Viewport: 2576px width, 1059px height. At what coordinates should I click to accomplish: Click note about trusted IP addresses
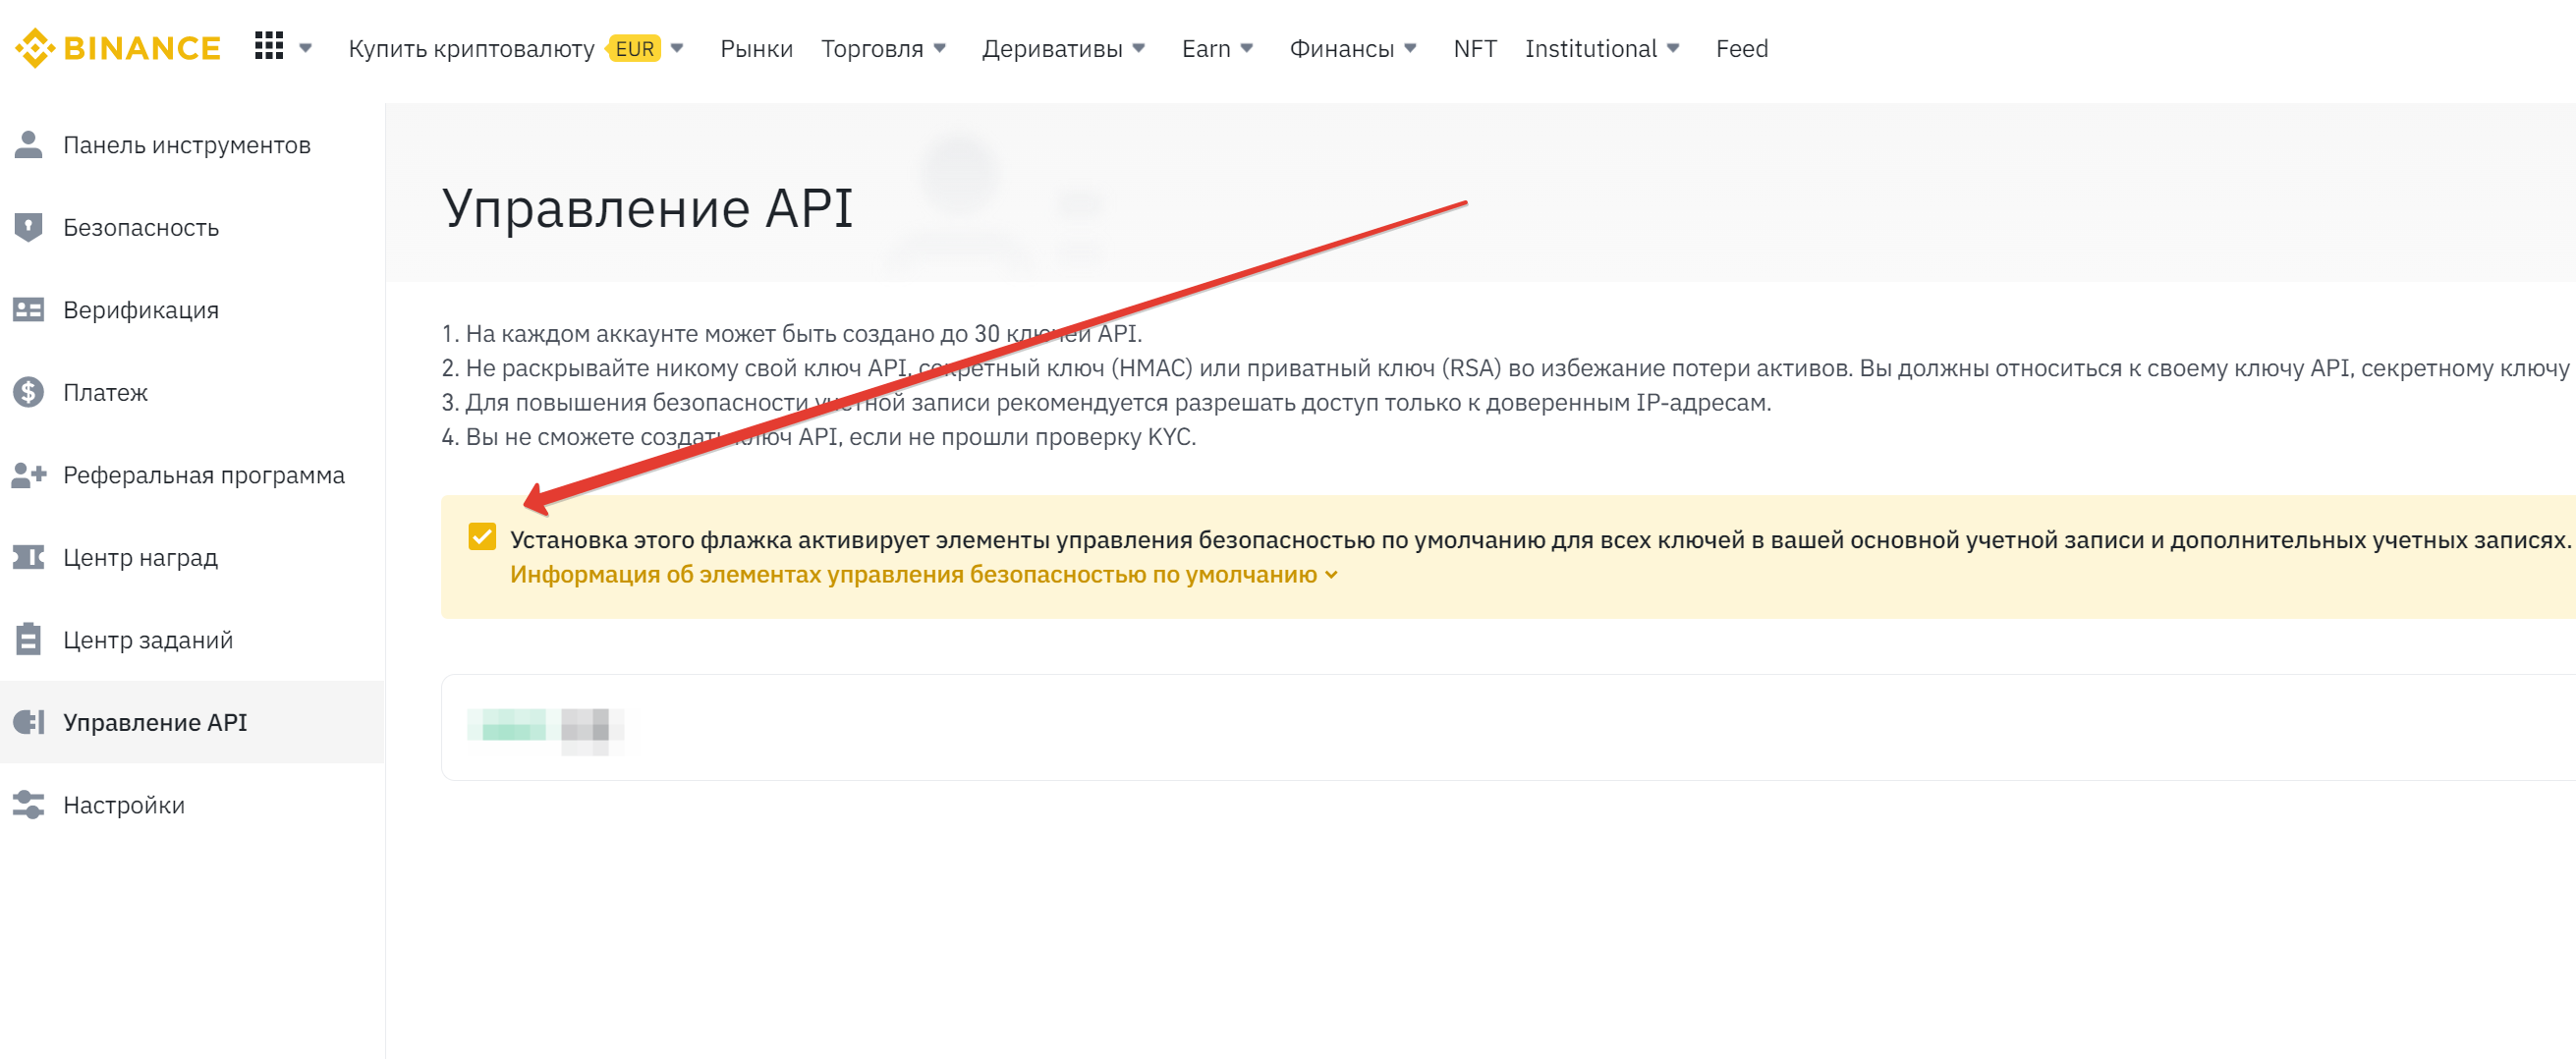(x=1106, y=403)
